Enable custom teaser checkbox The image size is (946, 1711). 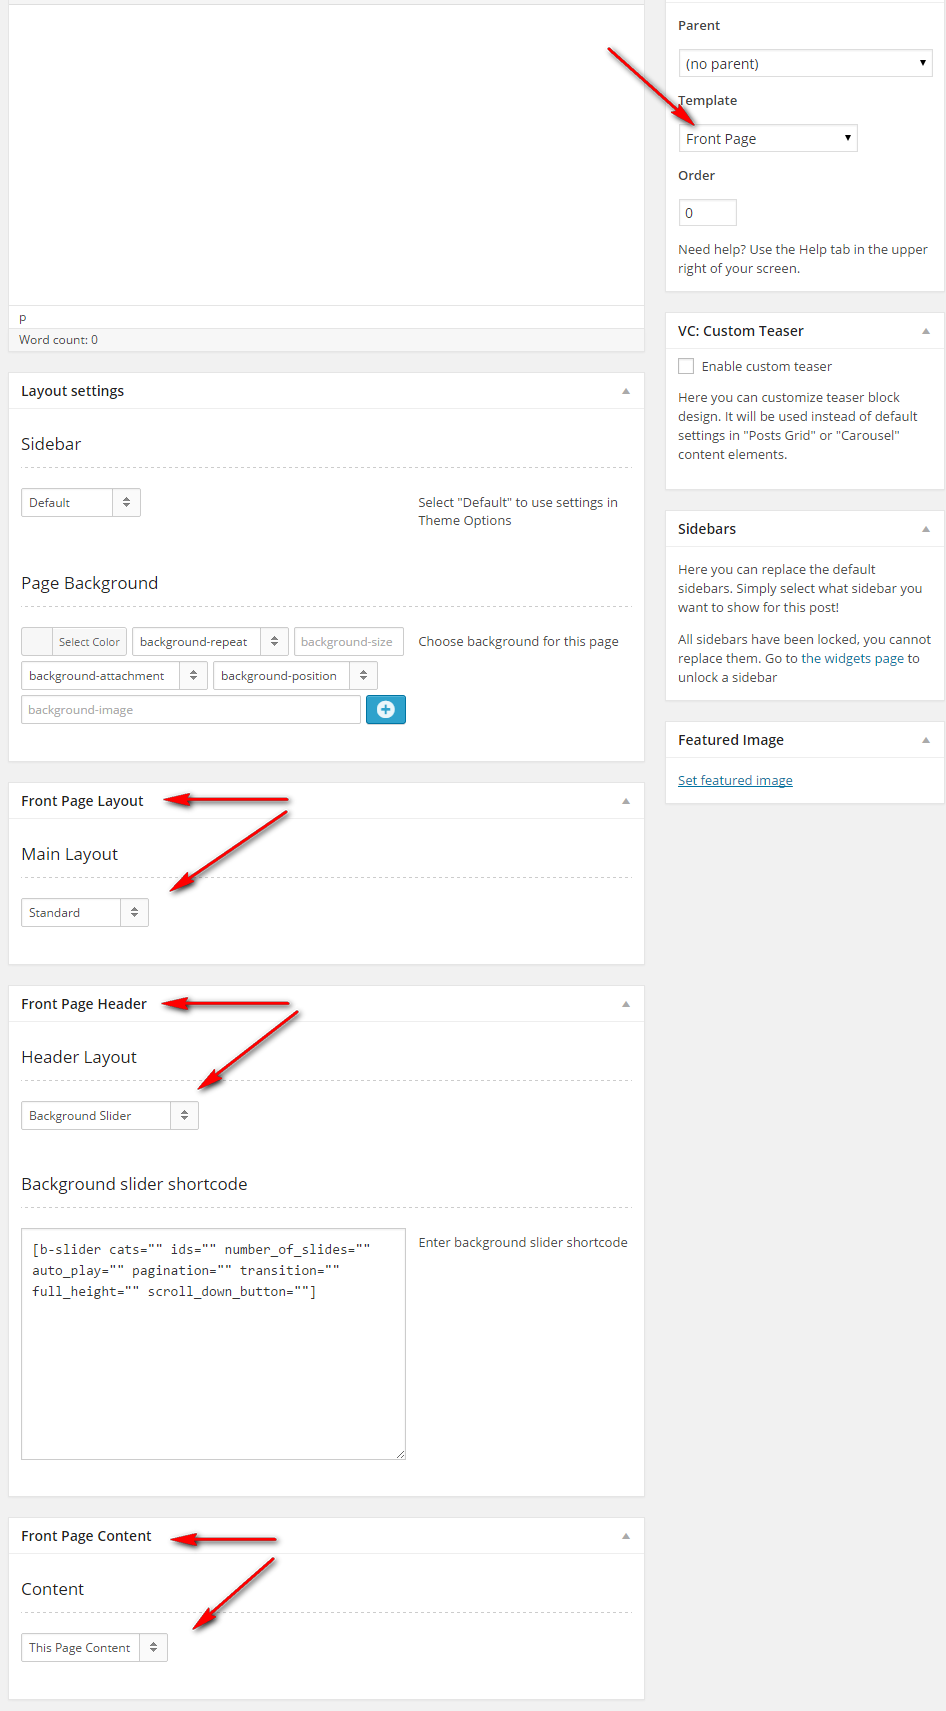tap(686, 366)
